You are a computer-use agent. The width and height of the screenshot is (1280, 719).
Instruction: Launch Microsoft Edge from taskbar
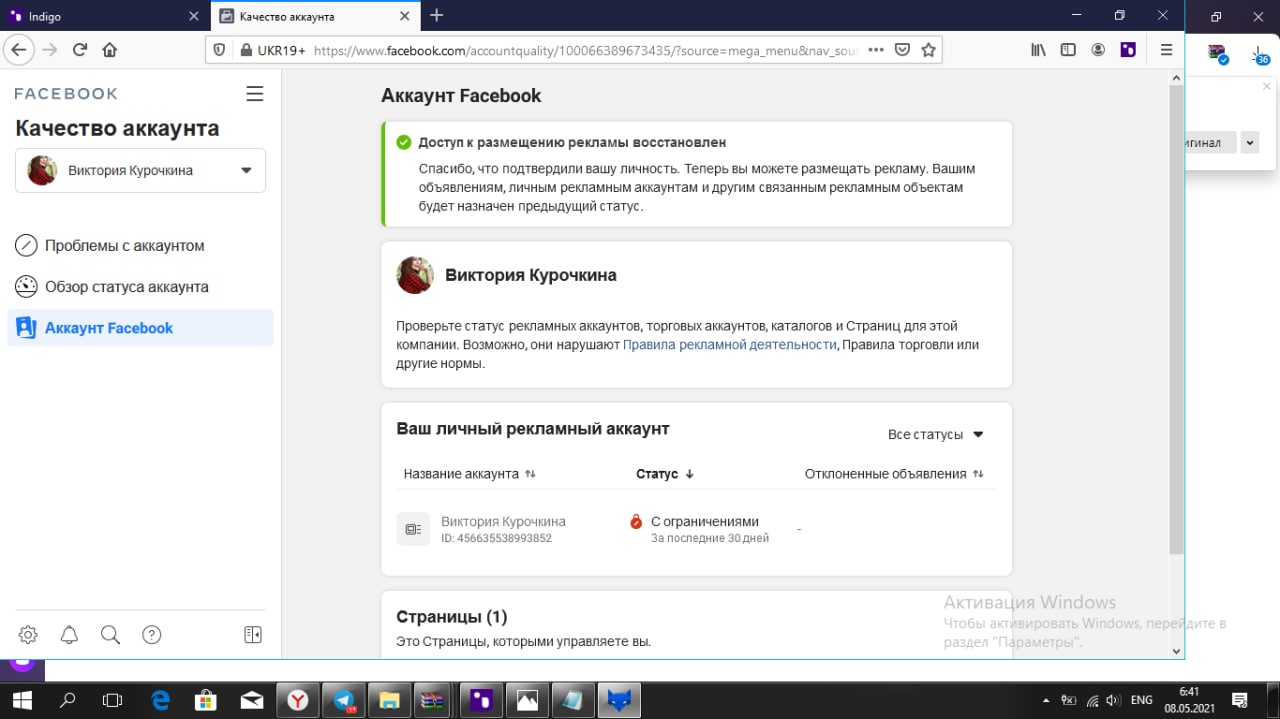pos(160,699)
